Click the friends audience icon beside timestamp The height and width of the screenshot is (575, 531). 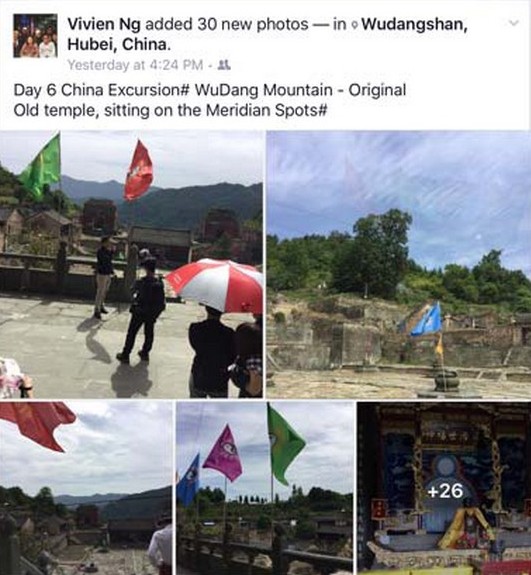pos(224,65)
